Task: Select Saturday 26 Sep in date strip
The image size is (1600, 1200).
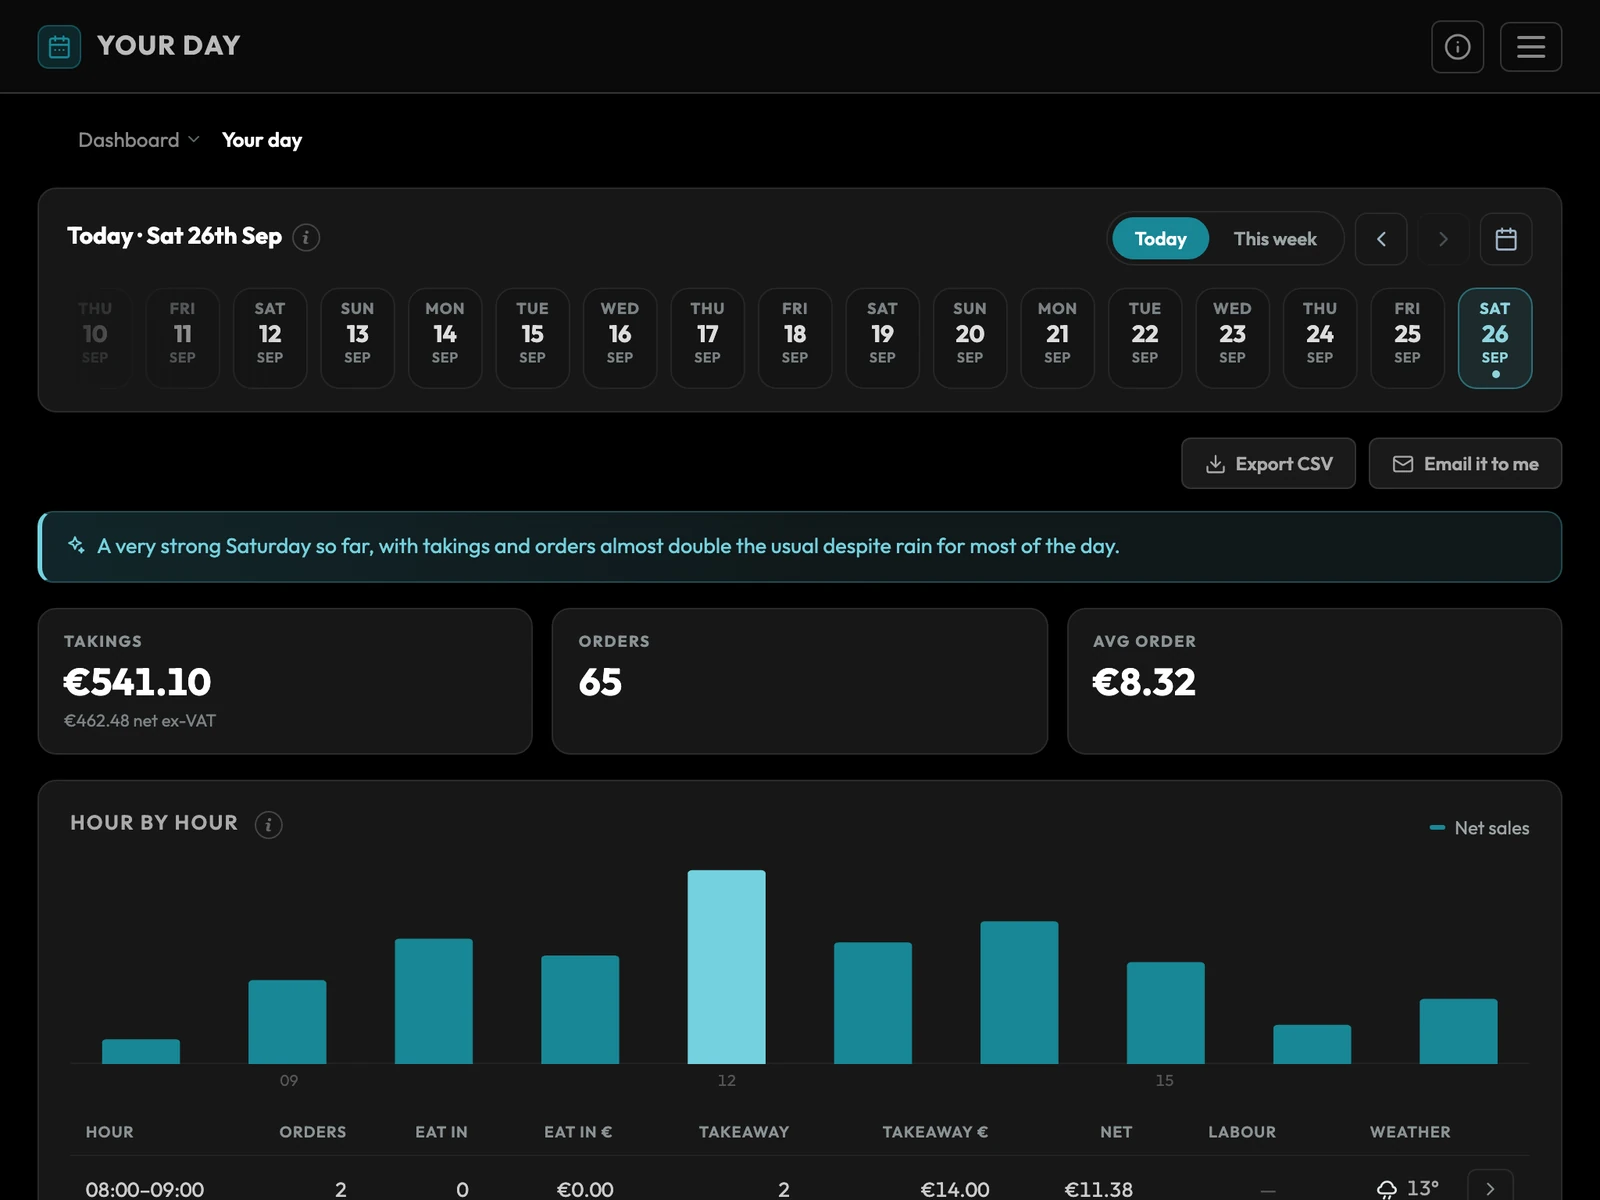Action: (1495, 338)
